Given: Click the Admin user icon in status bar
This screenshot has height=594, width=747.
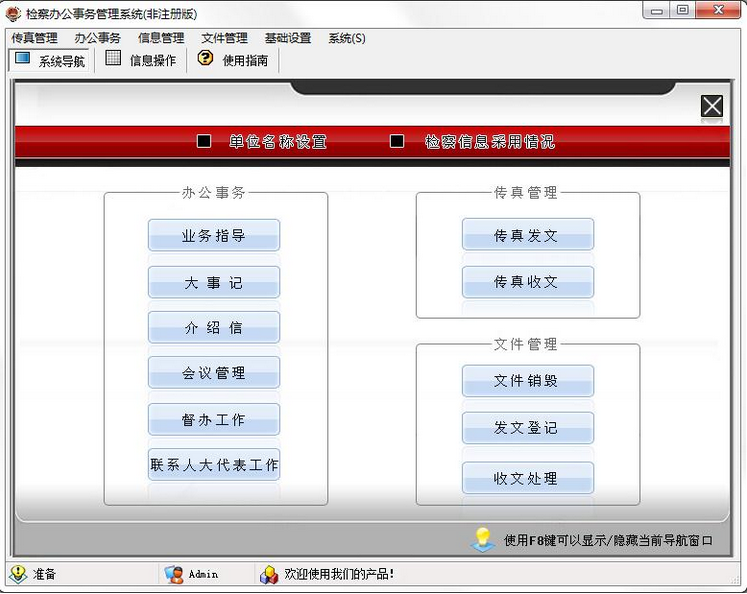Looking at the screenshot, I should coord(174,574).
